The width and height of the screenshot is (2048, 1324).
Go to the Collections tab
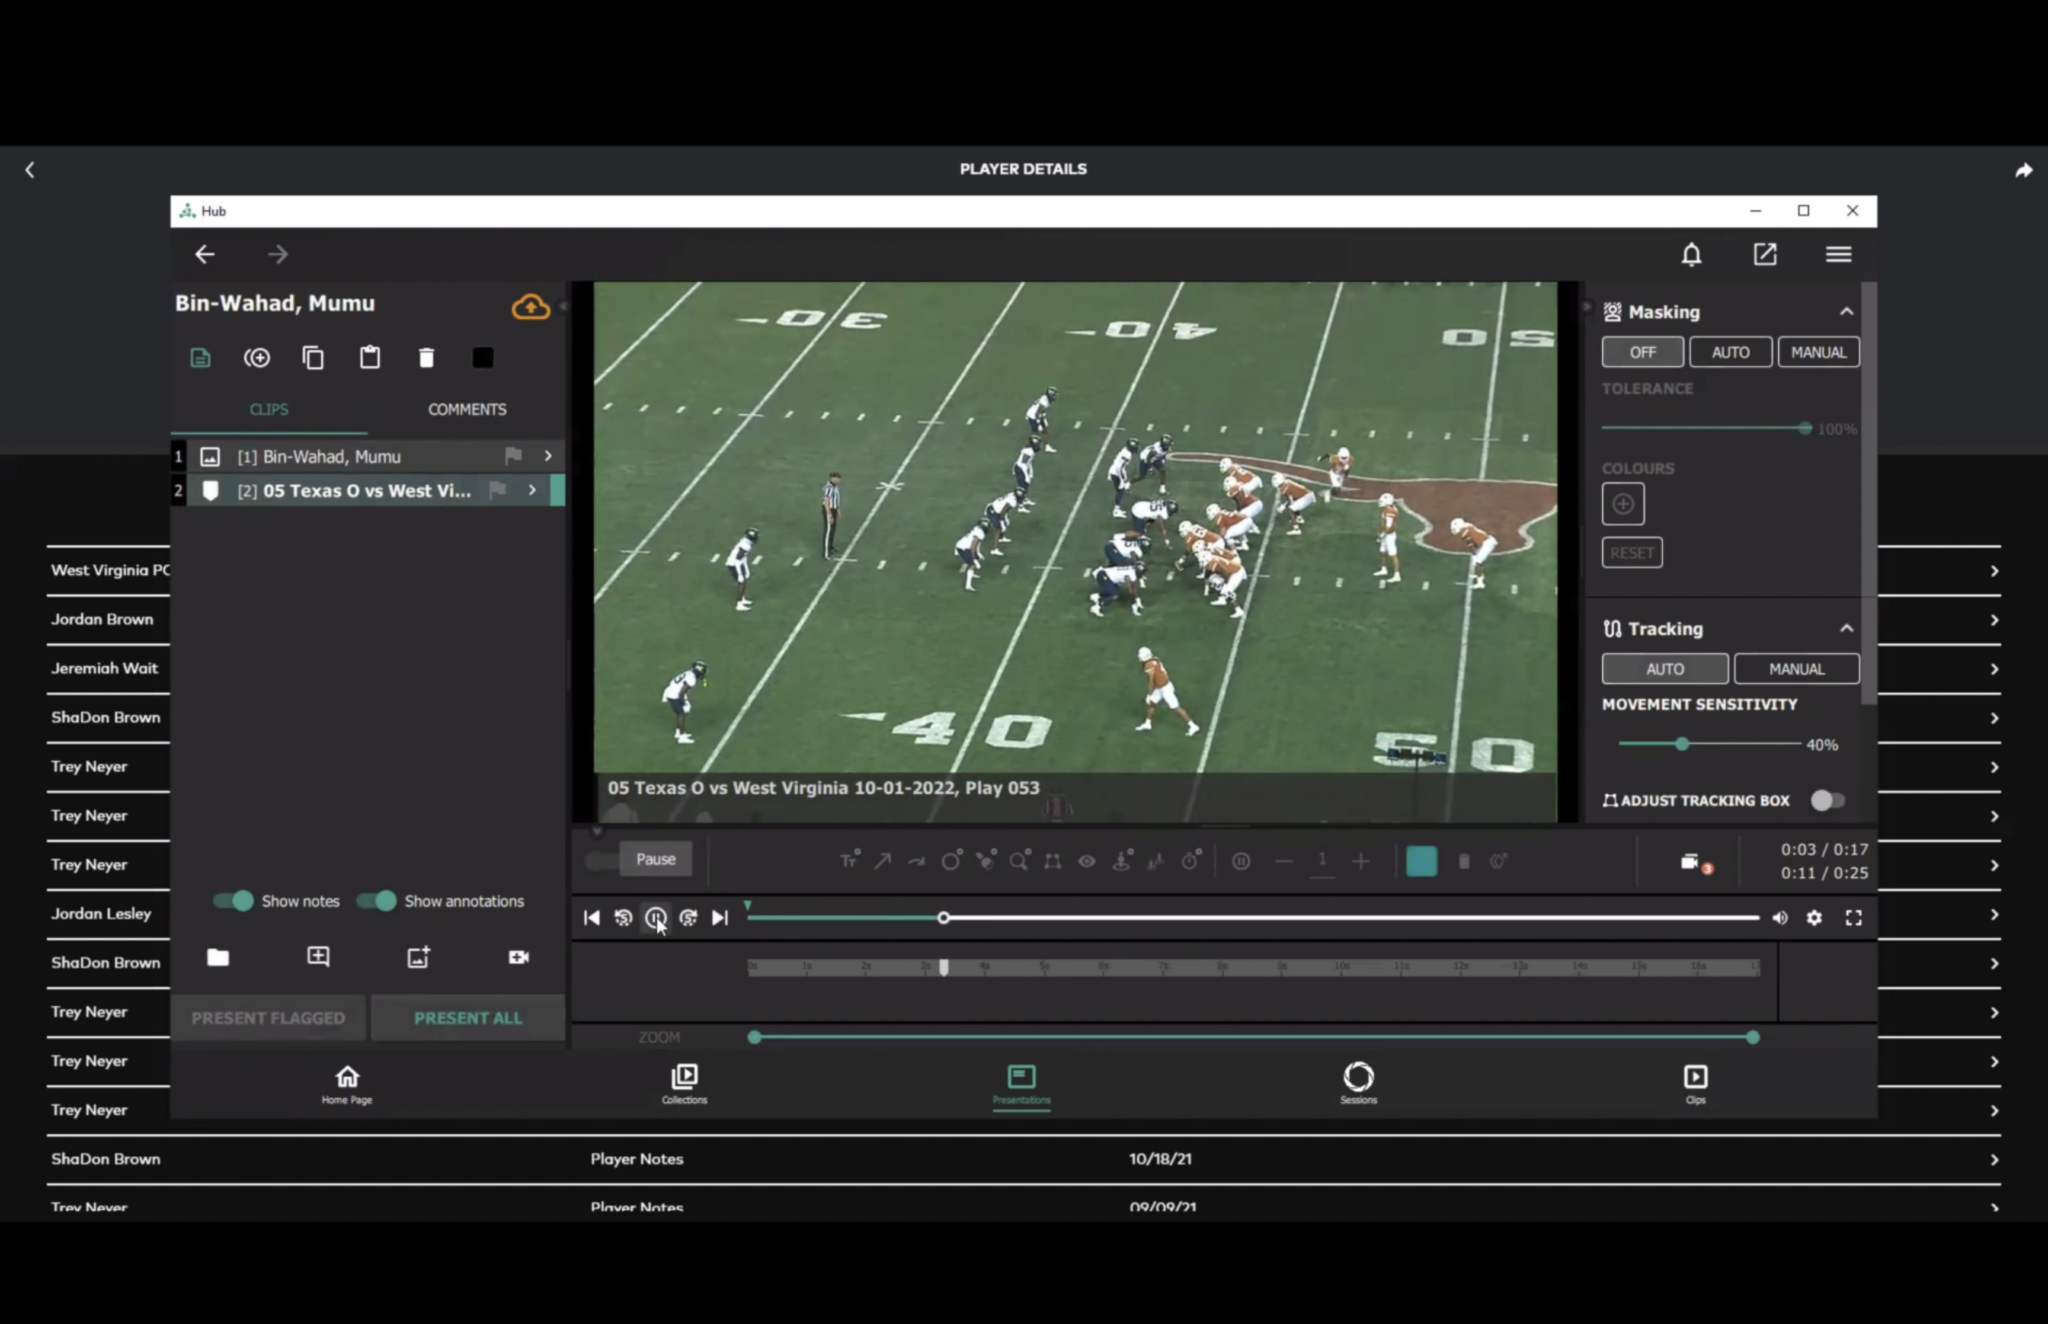(x=684, y=1084)
